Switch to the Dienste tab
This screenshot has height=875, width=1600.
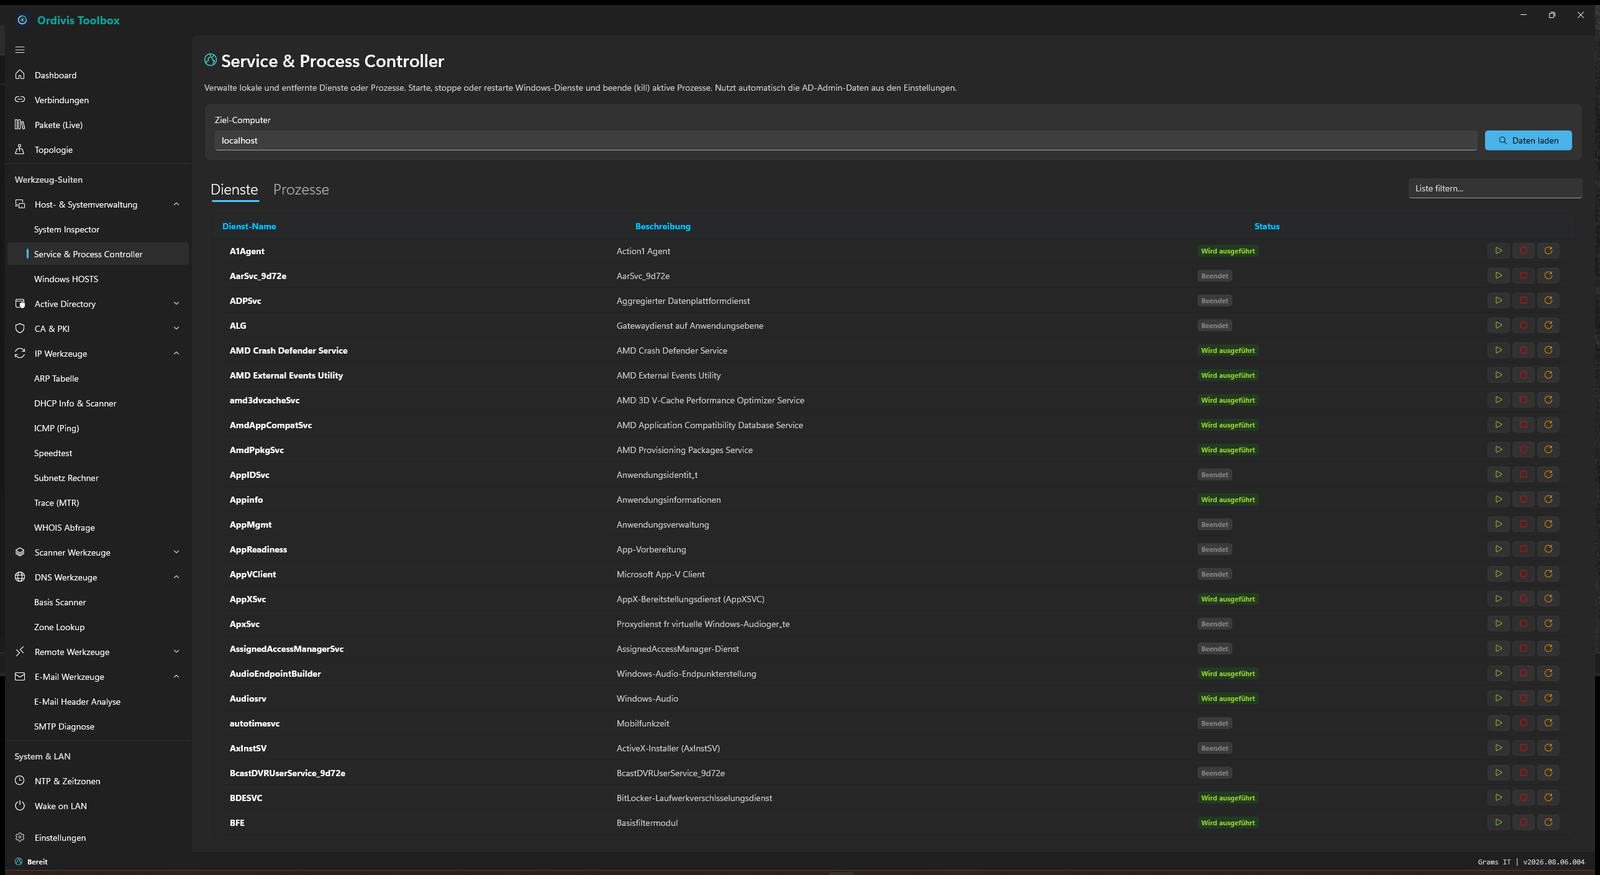point(234,190)
